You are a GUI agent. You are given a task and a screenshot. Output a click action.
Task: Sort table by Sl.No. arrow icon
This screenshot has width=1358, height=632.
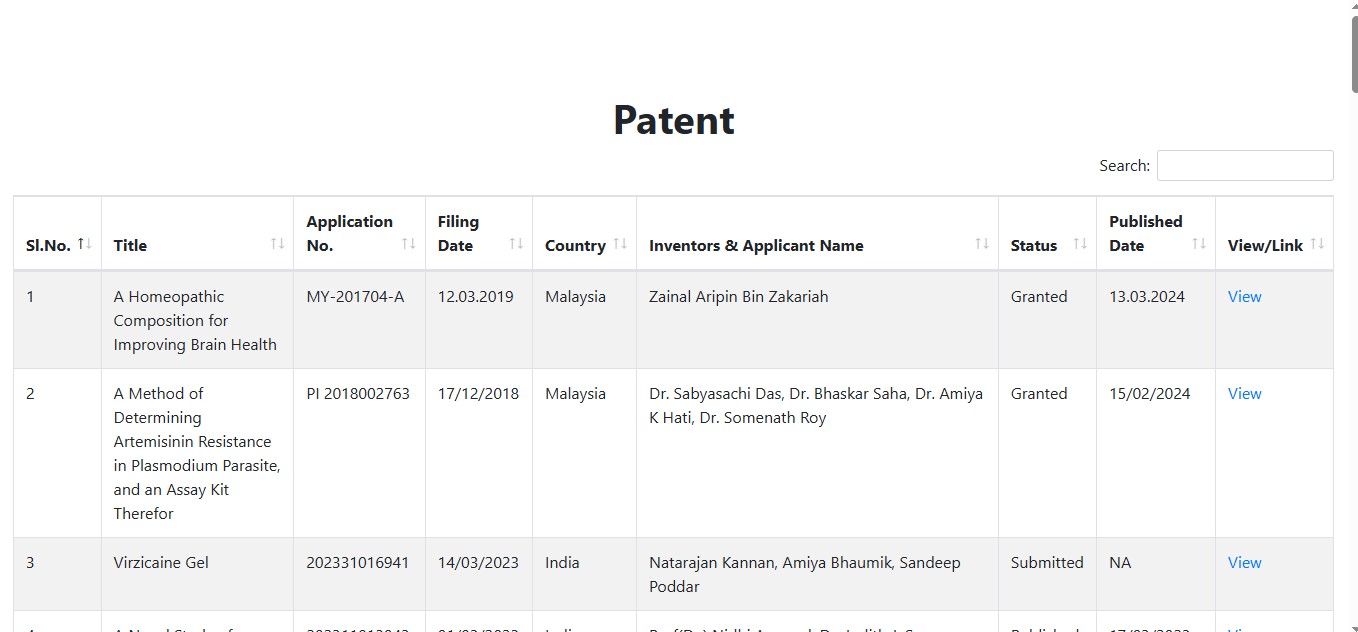tap(85, 244)
